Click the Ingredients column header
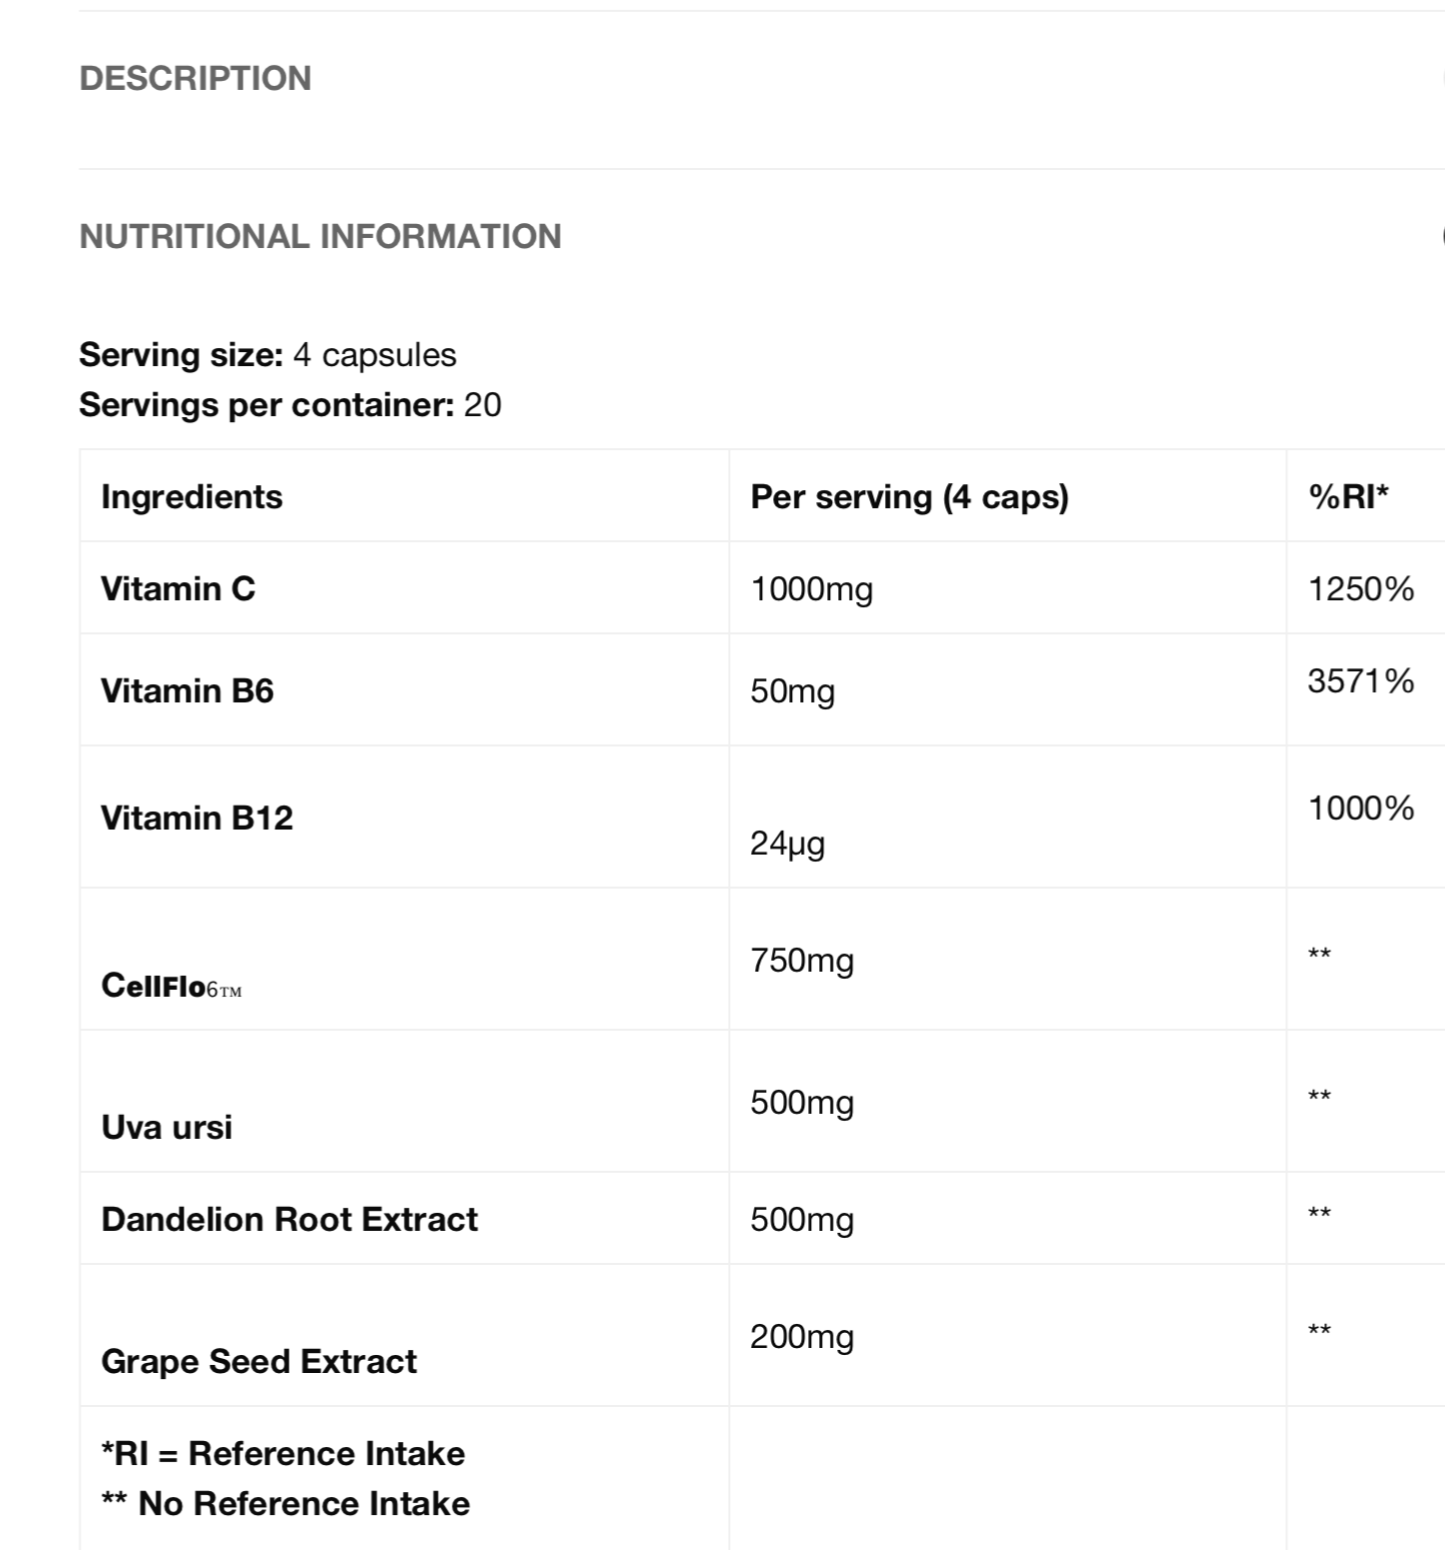The width and height of the screenshot is (1445, 1550). tap(192, 497)
